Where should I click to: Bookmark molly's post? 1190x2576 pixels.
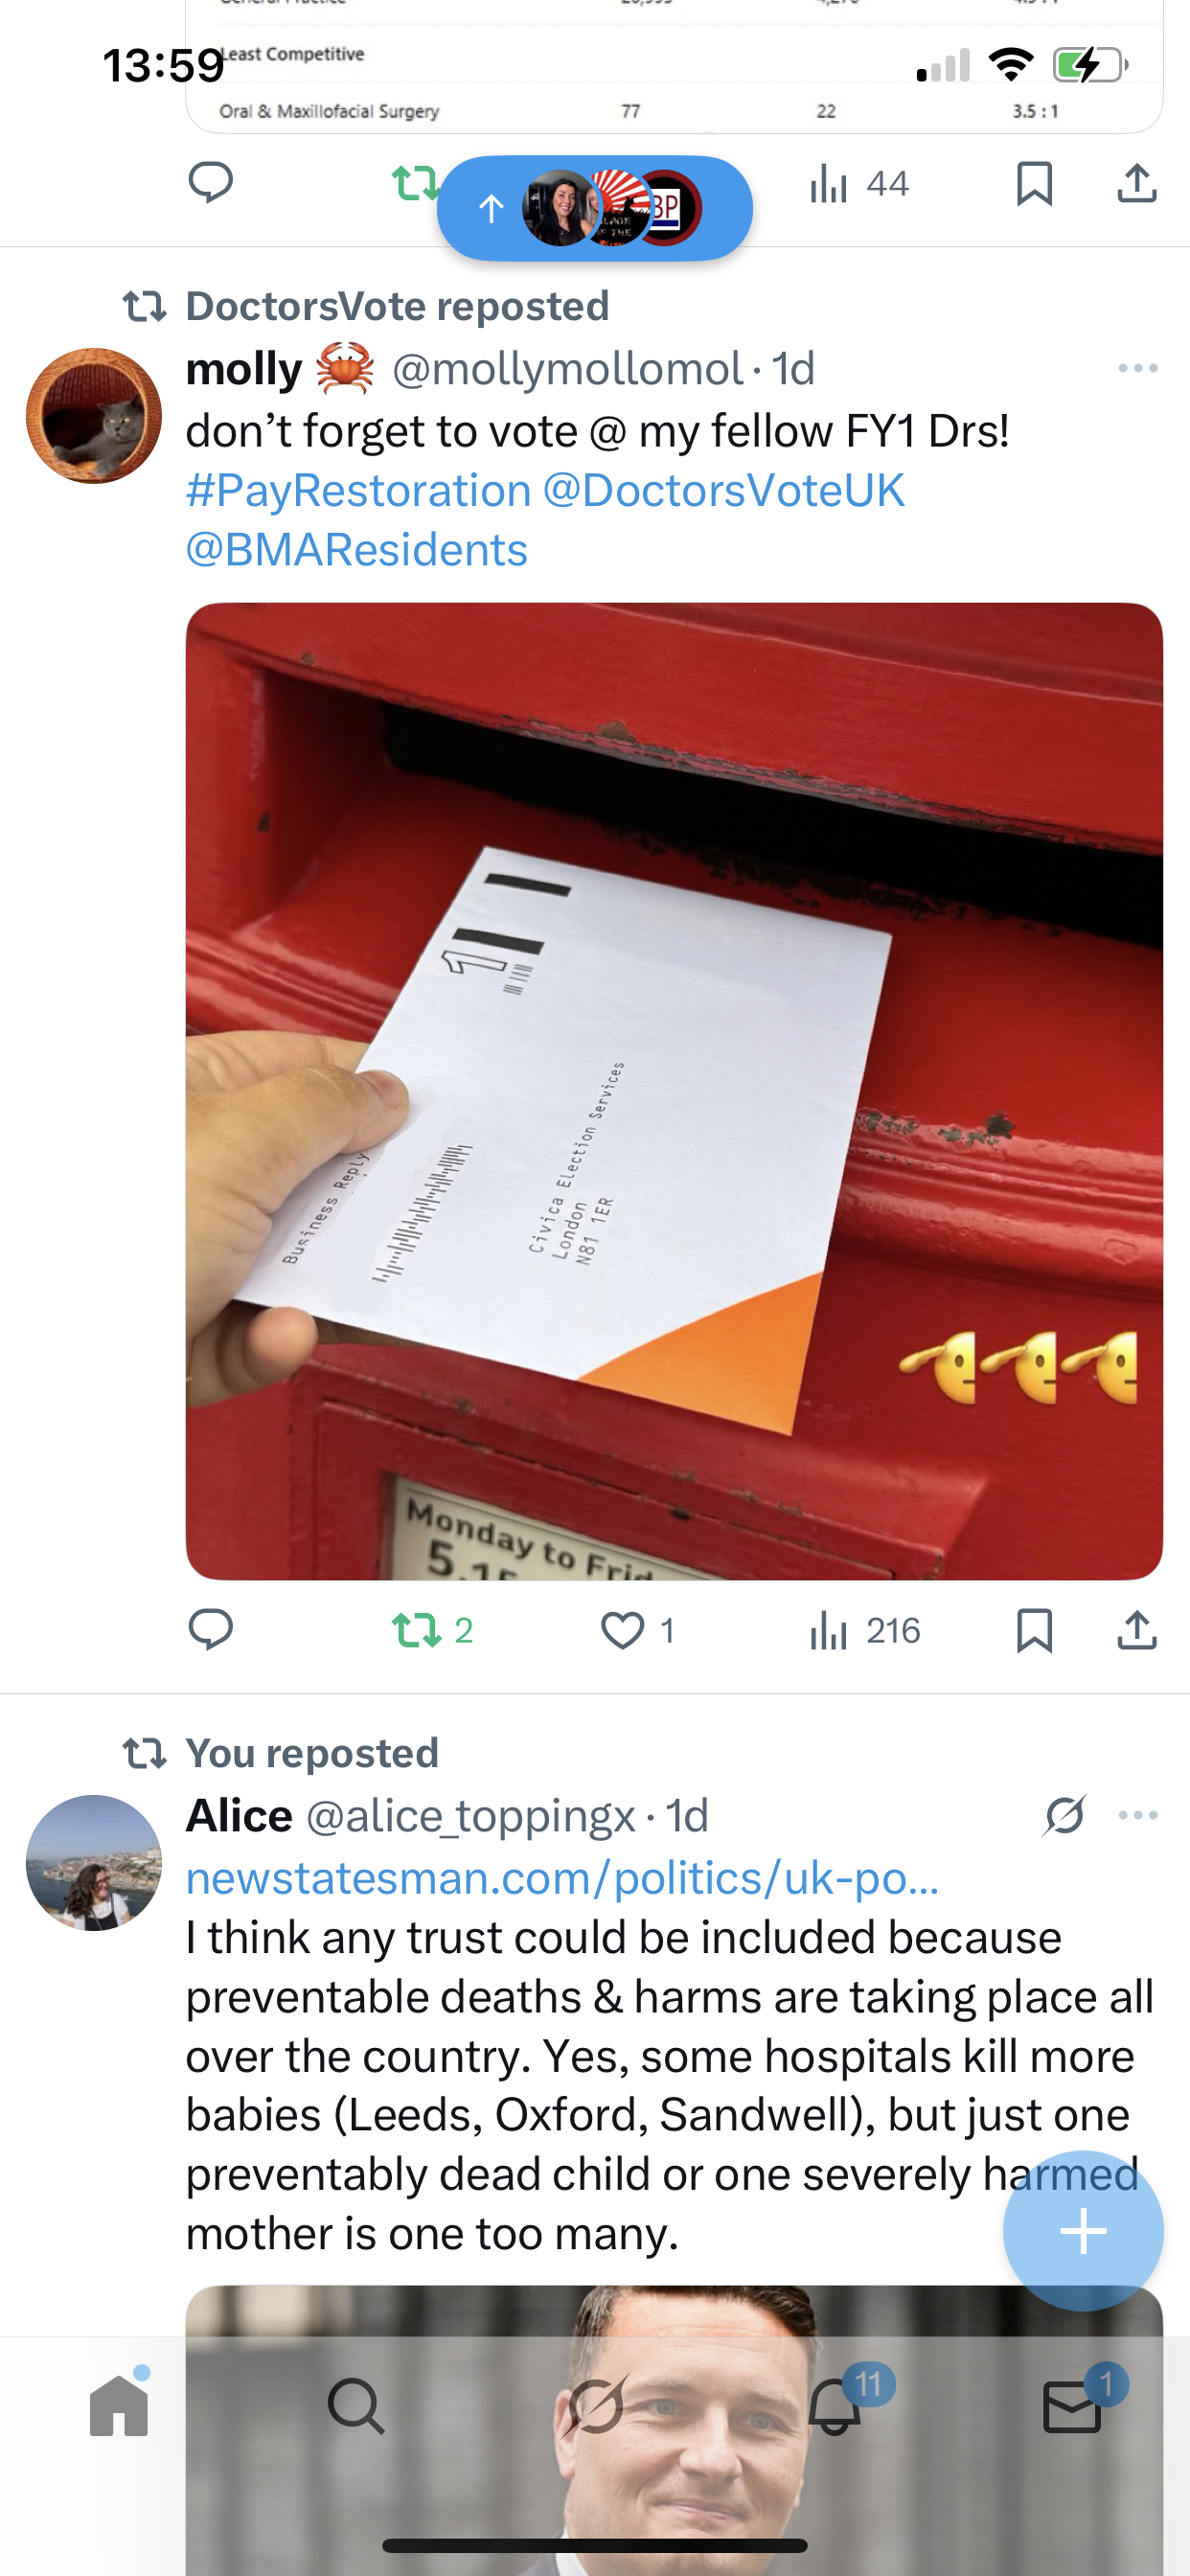point(1034,1630)
